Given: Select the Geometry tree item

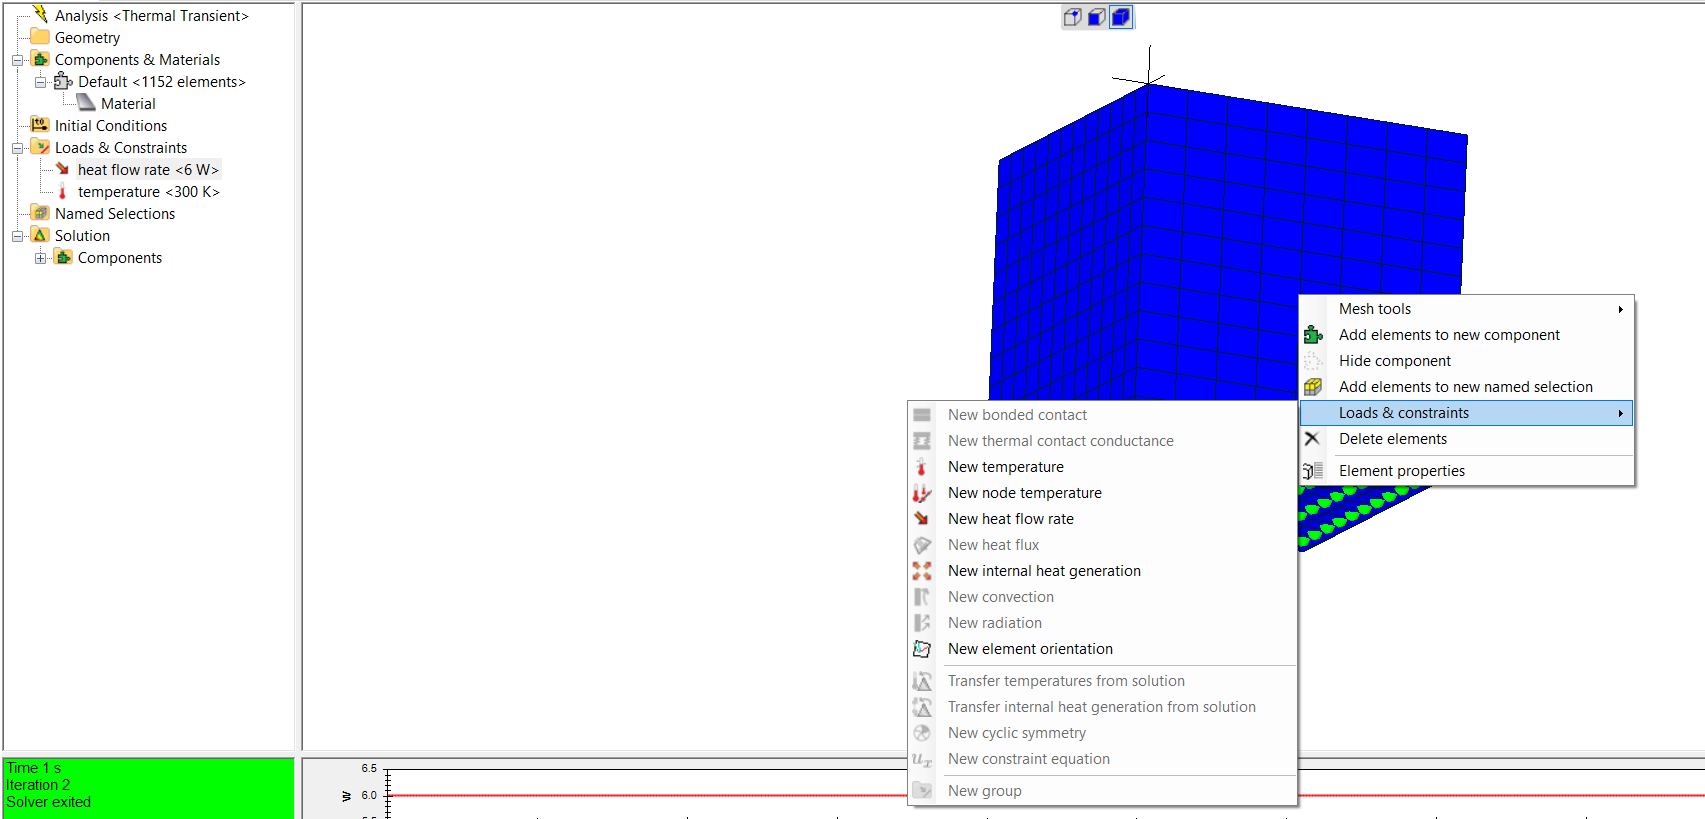Looking at the screenshot, I should (x=87, y=38).
